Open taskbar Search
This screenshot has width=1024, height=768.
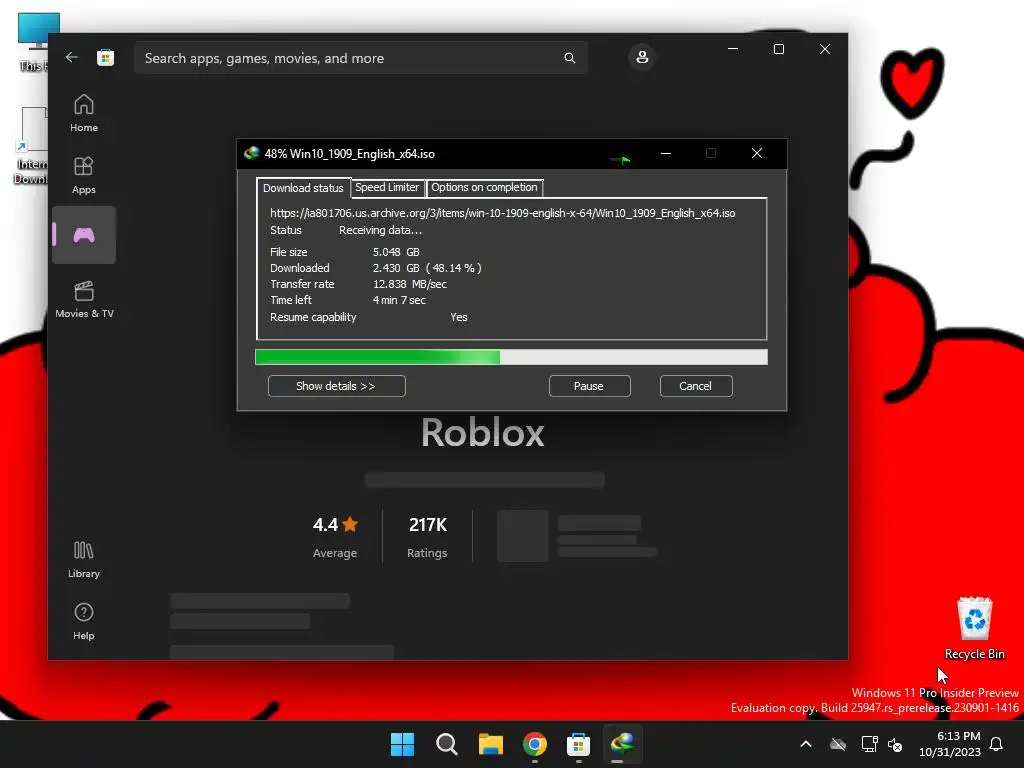[447, 744]
